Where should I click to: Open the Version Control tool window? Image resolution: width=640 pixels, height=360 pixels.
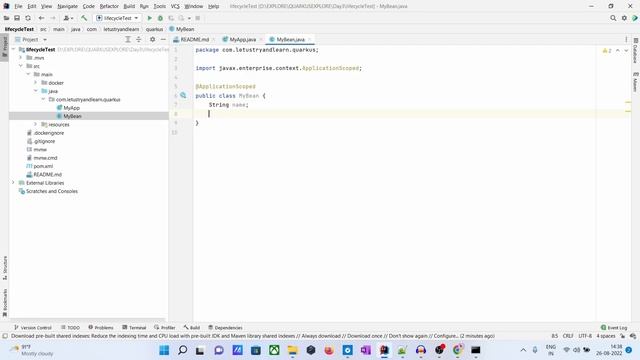point(33,327)
